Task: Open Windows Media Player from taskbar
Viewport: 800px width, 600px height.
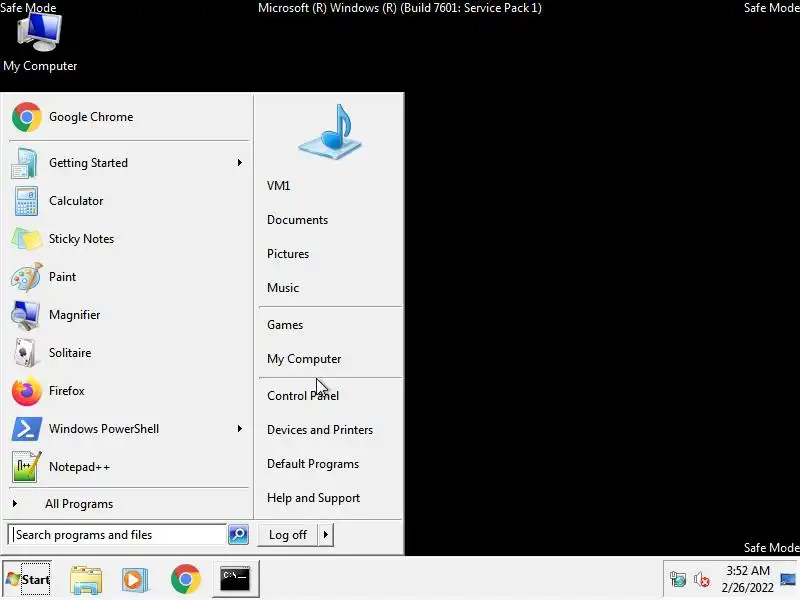Action: pyautogui.click(x=134, y=580)
